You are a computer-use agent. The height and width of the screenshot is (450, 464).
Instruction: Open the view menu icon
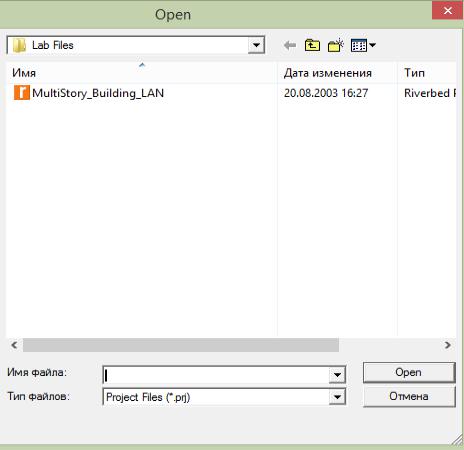[x=359, y=45]
